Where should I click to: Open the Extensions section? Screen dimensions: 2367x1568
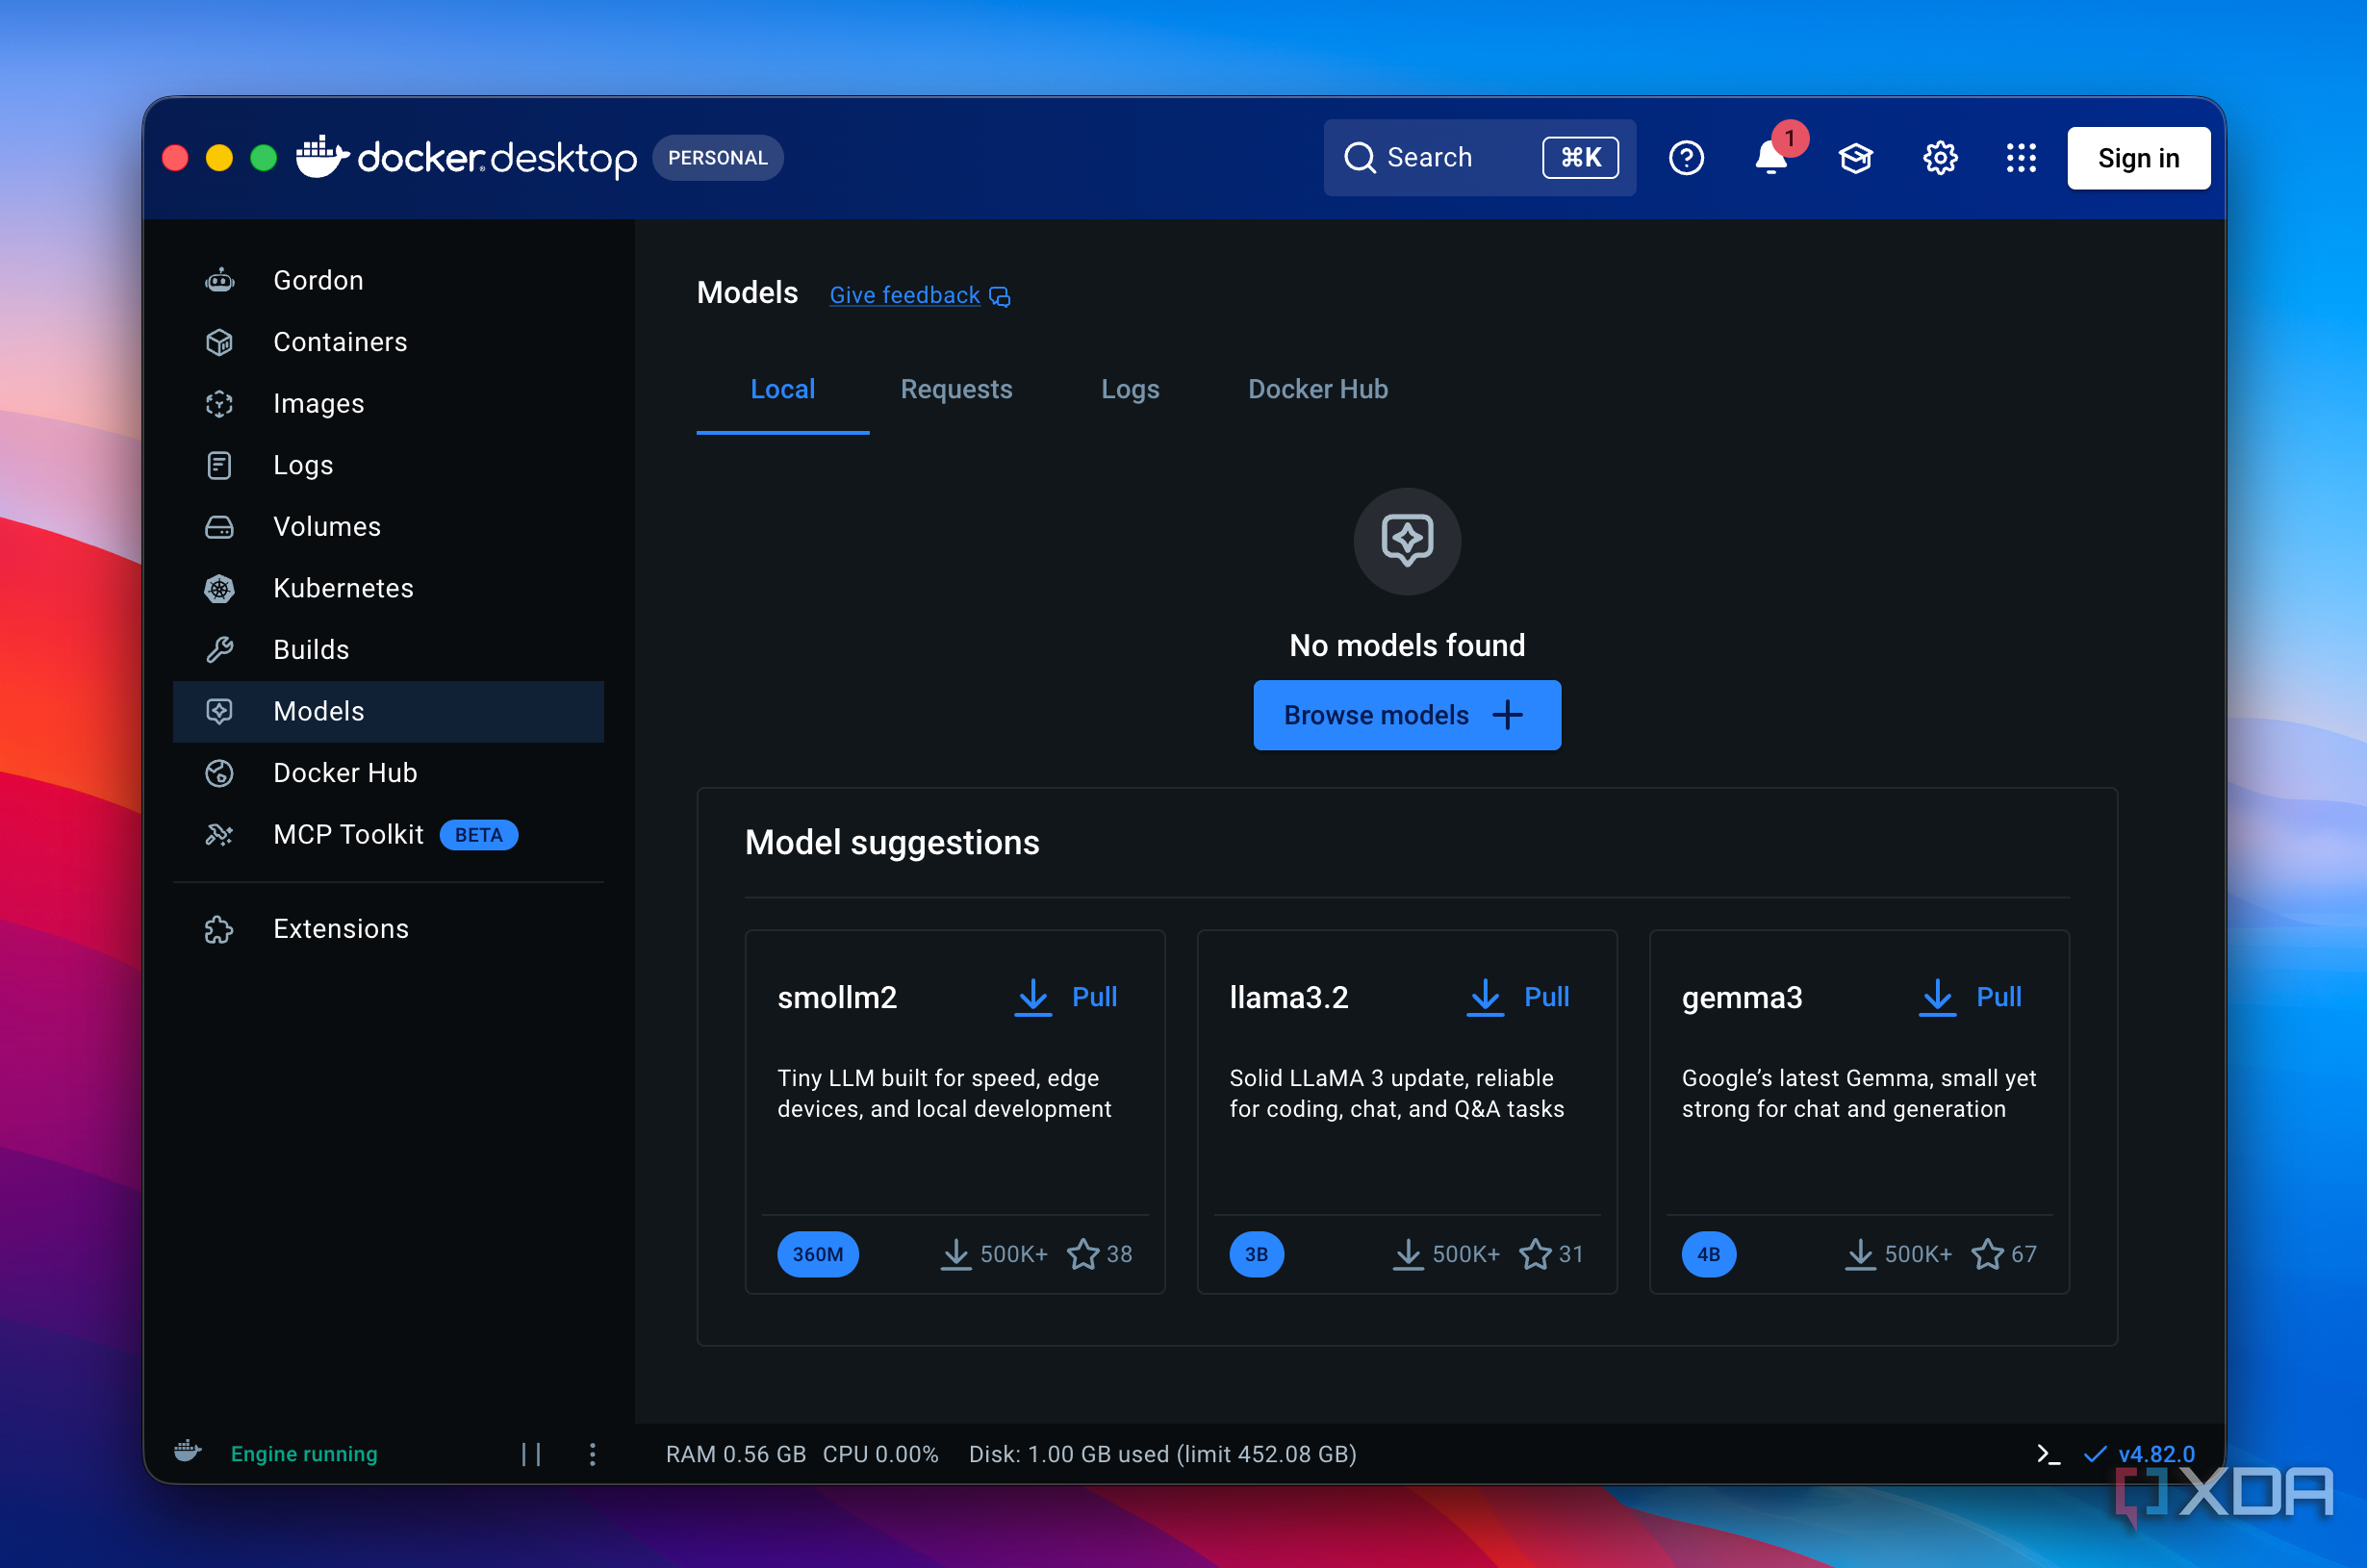[x=388, y=929]
